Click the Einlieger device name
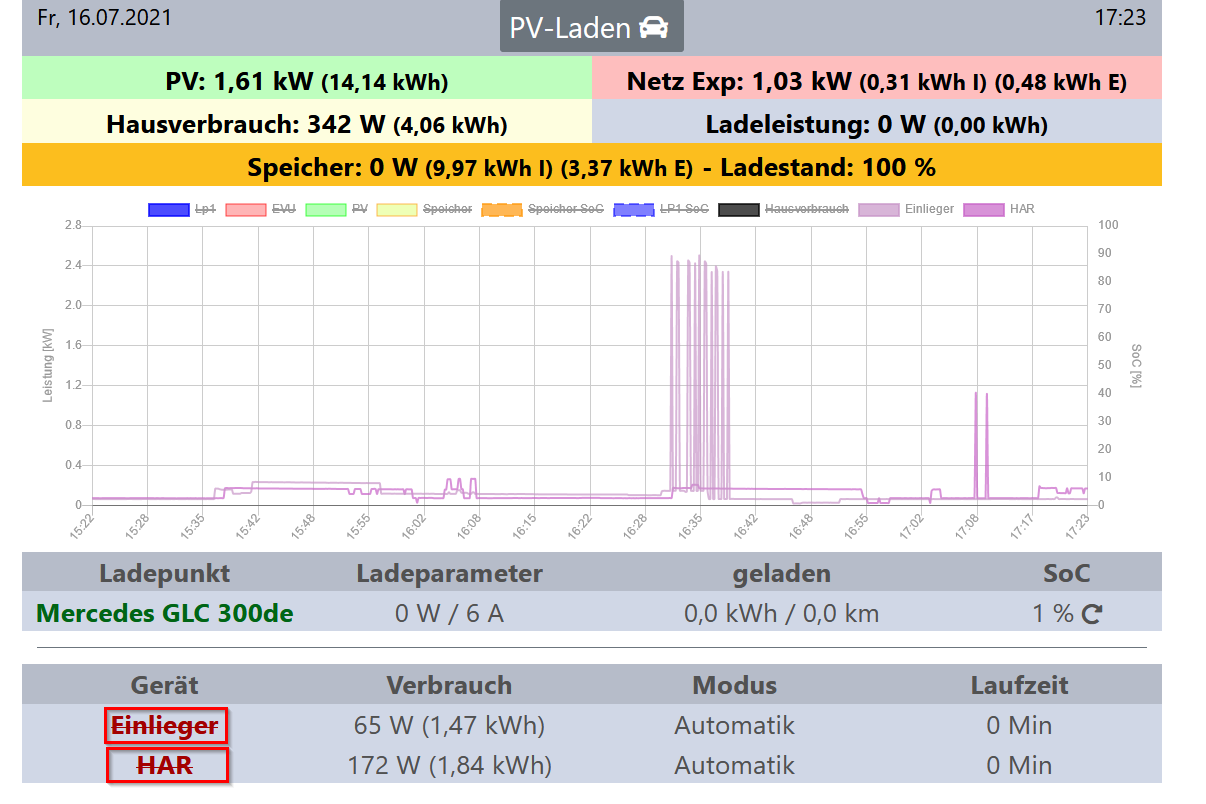Screen dimensions: 1206x804 click(165, 726)
